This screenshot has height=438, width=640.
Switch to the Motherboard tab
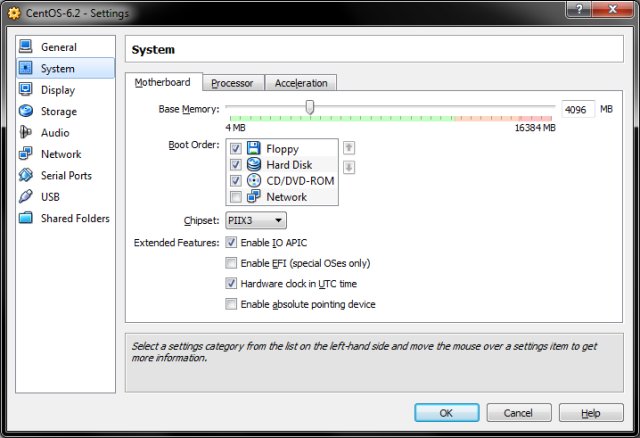163,82
